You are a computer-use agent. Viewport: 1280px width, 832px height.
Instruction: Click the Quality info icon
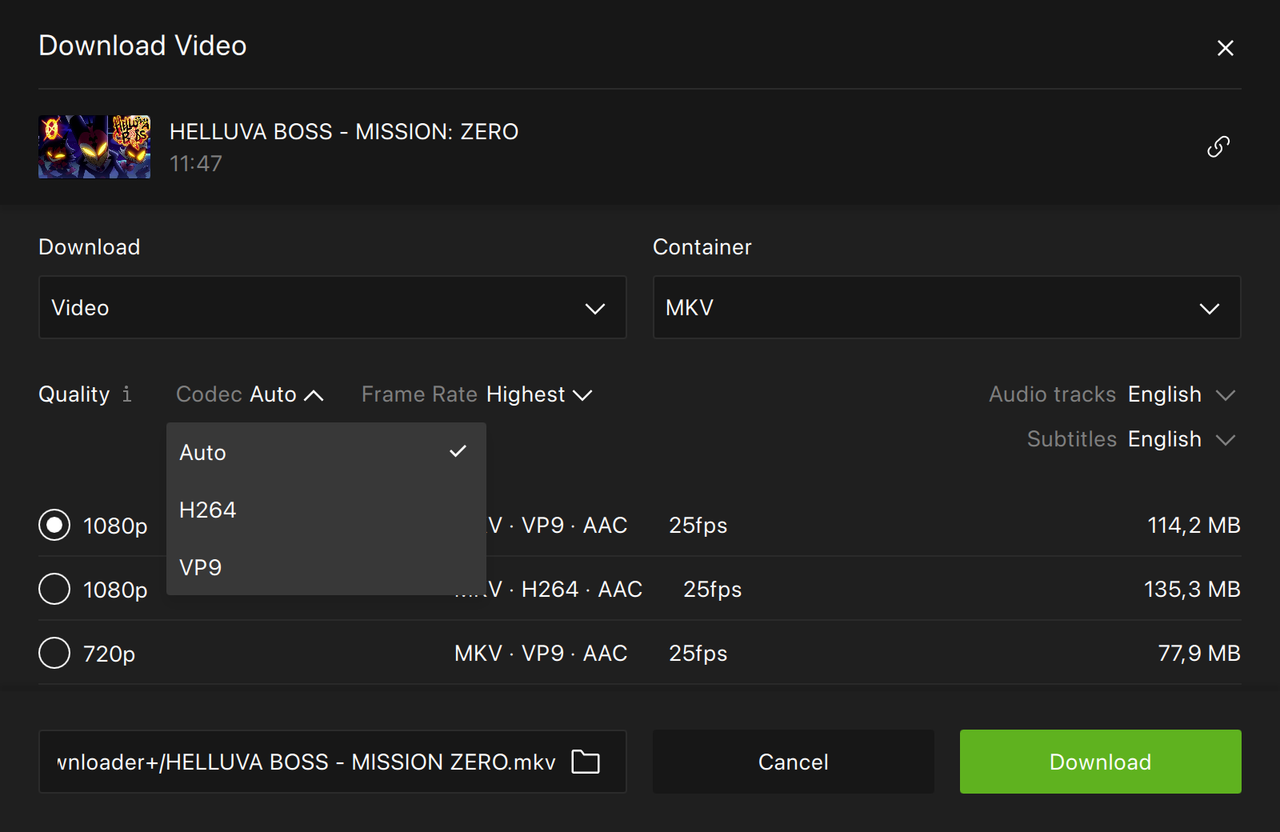[127, 394]
